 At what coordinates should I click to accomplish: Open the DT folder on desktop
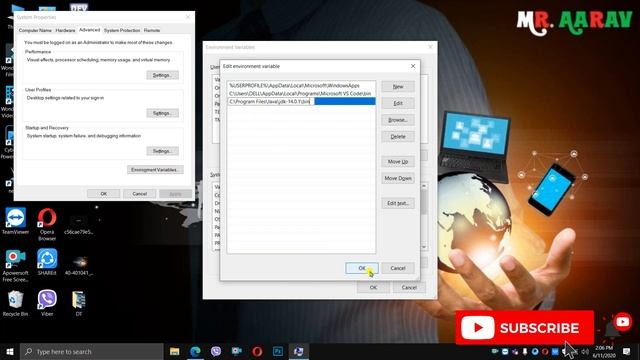[78, 304]
